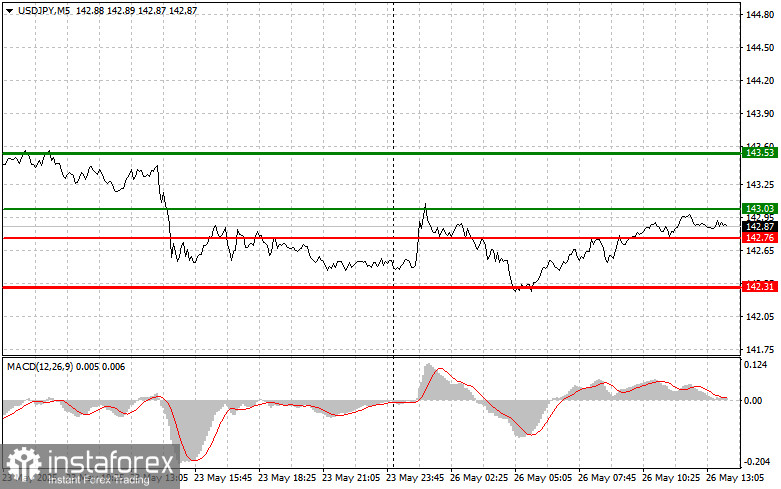
Task: Click the 26 May 07:45 time label
Action: [x=607, y=478]
